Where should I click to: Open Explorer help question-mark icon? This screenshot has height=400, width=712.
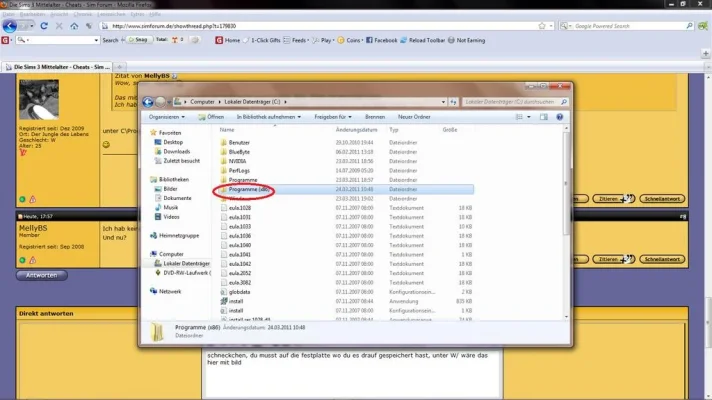(560, 117)
